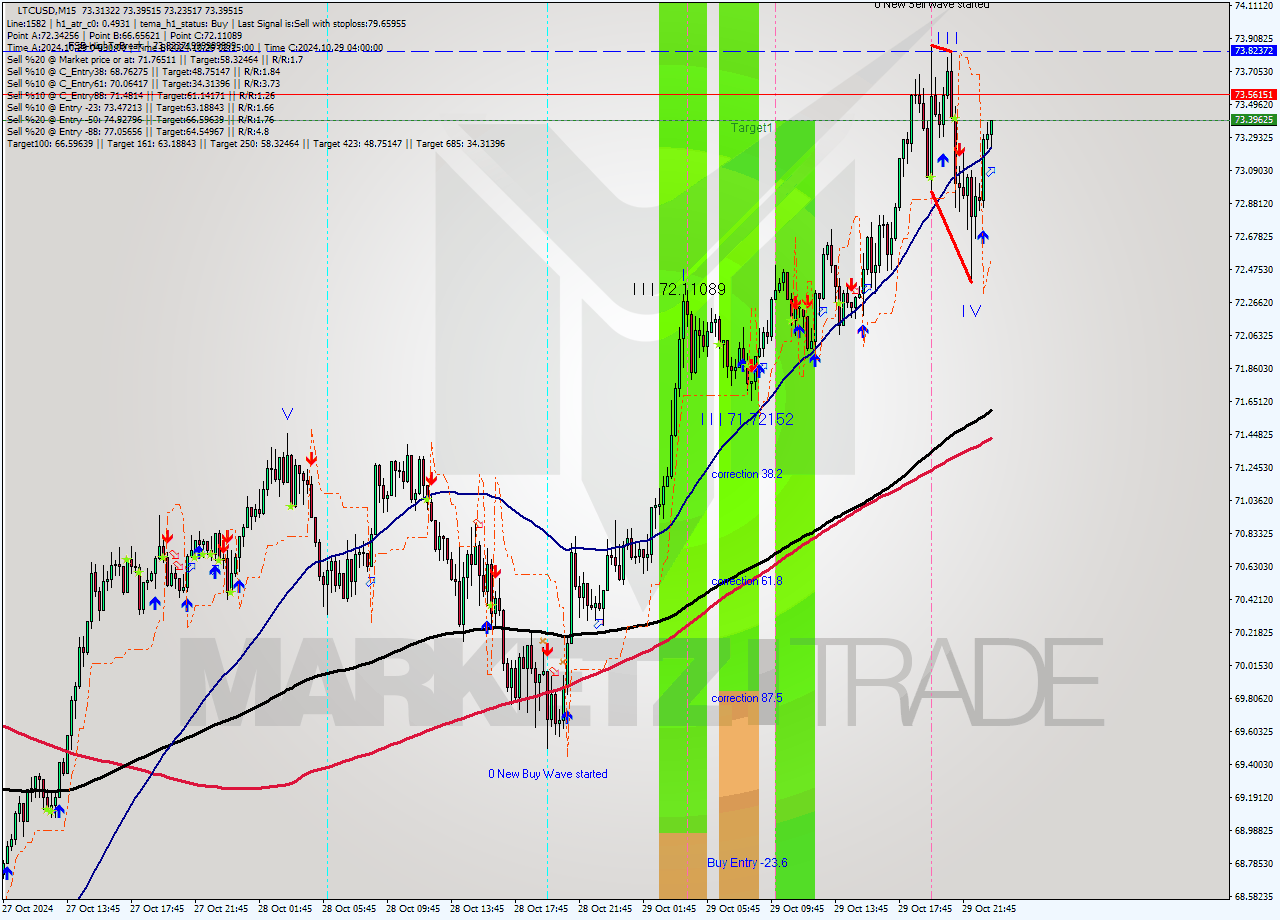Click the blue 'I V' wave label
Image resolution: width=1280 pixels, height=920 pixels.
971,311
